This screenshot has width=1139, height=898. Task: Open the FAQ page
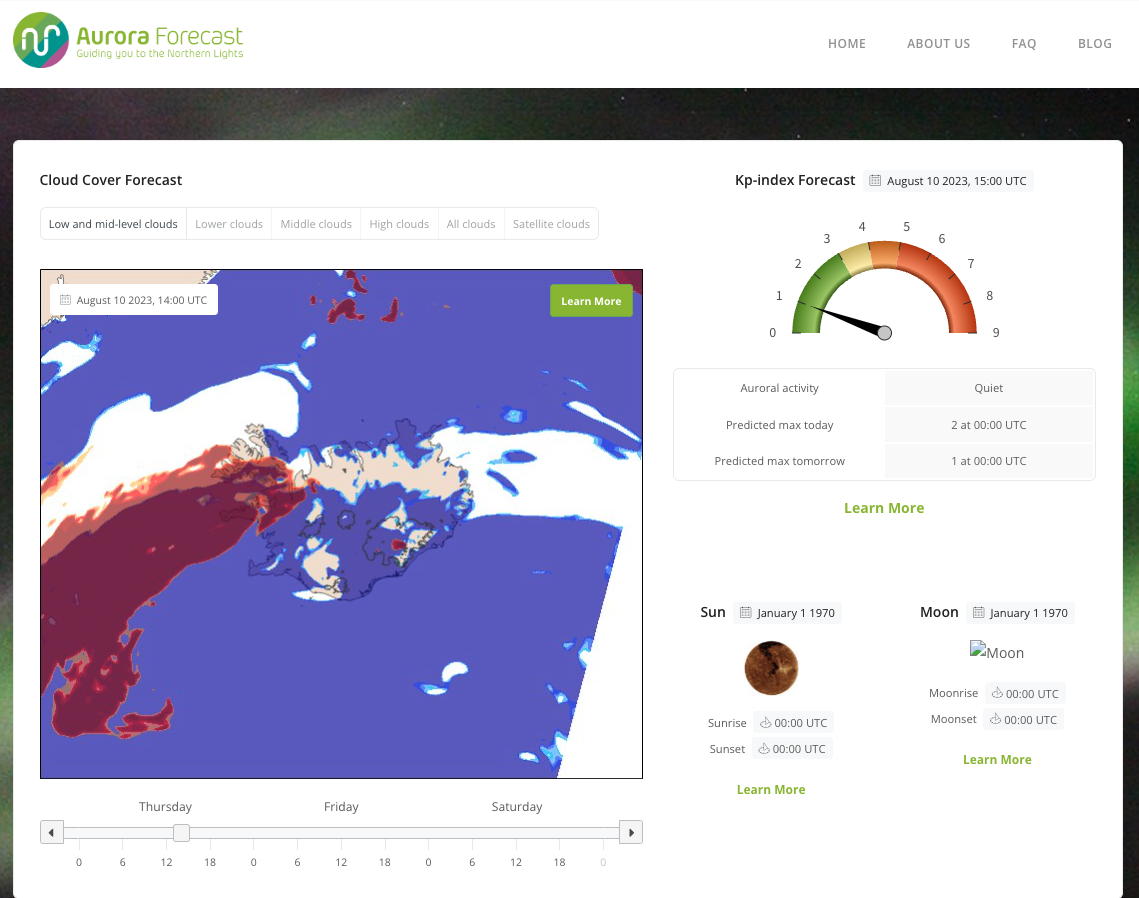(1024, 44)
